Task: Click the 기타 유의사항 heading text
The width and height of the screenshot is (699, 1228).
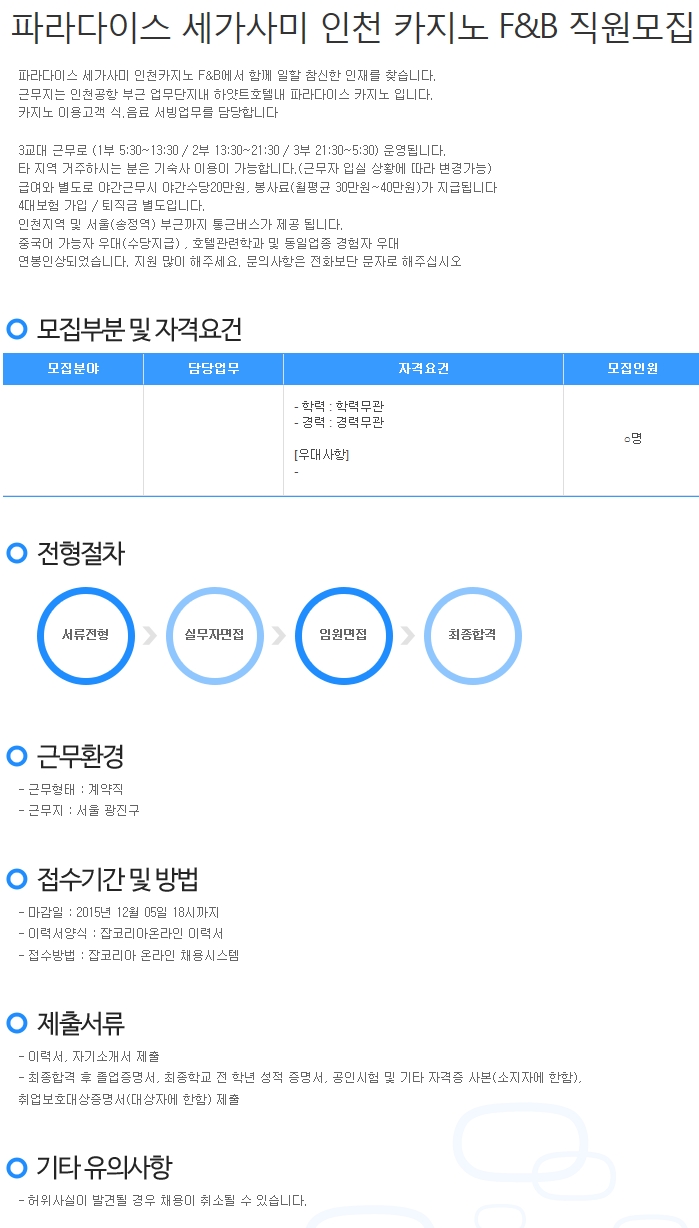Action: [x=104, y=1167]
